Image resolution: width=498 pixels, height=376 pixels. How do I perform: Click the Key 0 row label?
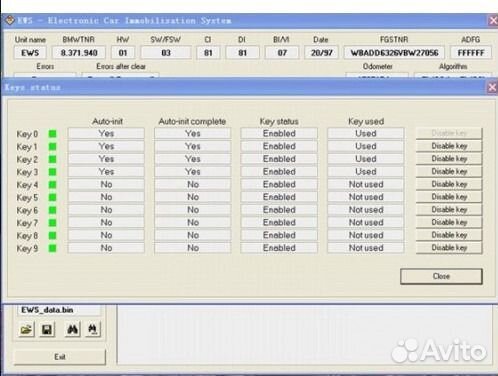(x=27, y=134)
